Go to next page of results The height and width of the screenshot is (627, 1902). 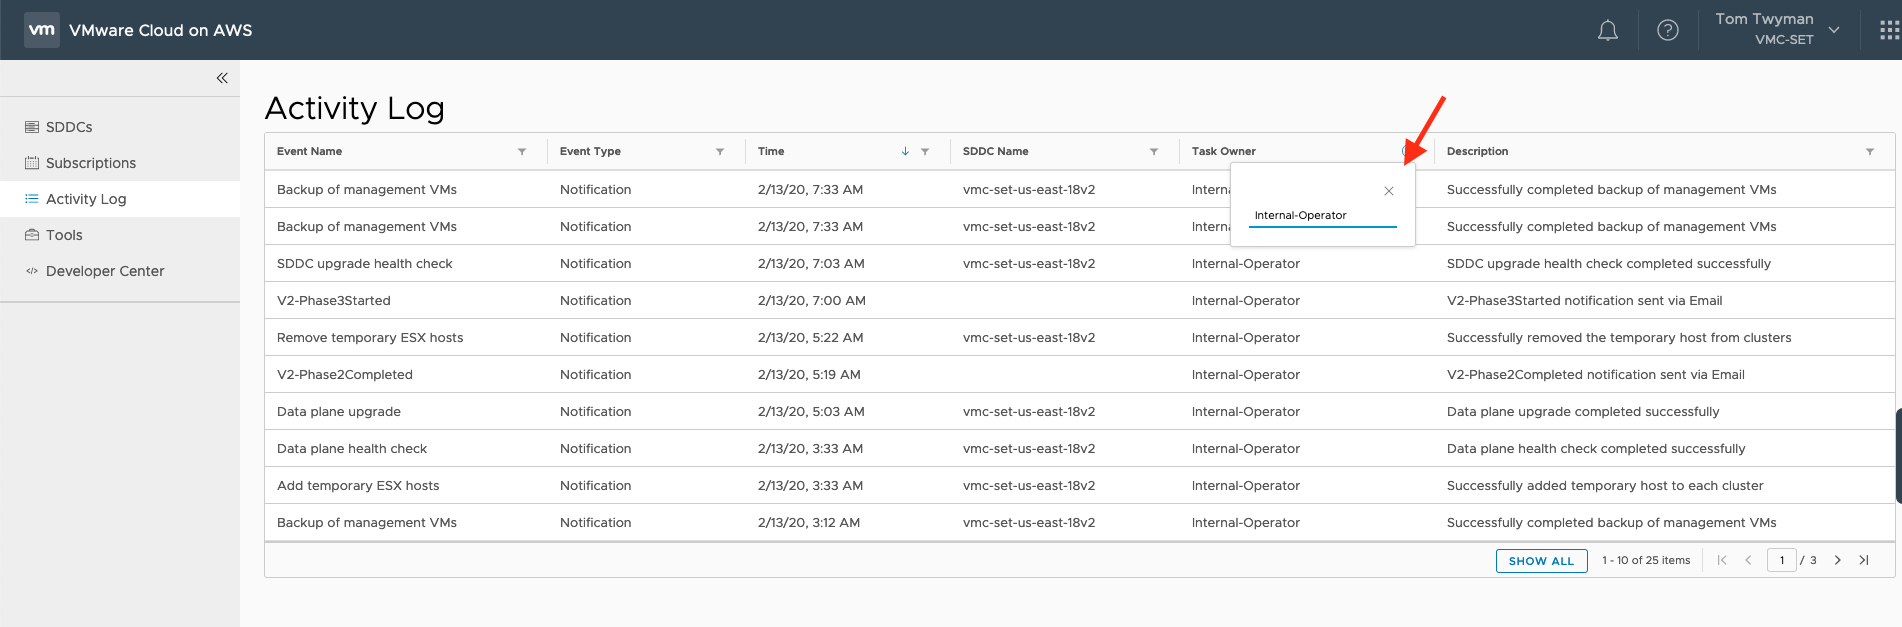(x=1837, y=560)
